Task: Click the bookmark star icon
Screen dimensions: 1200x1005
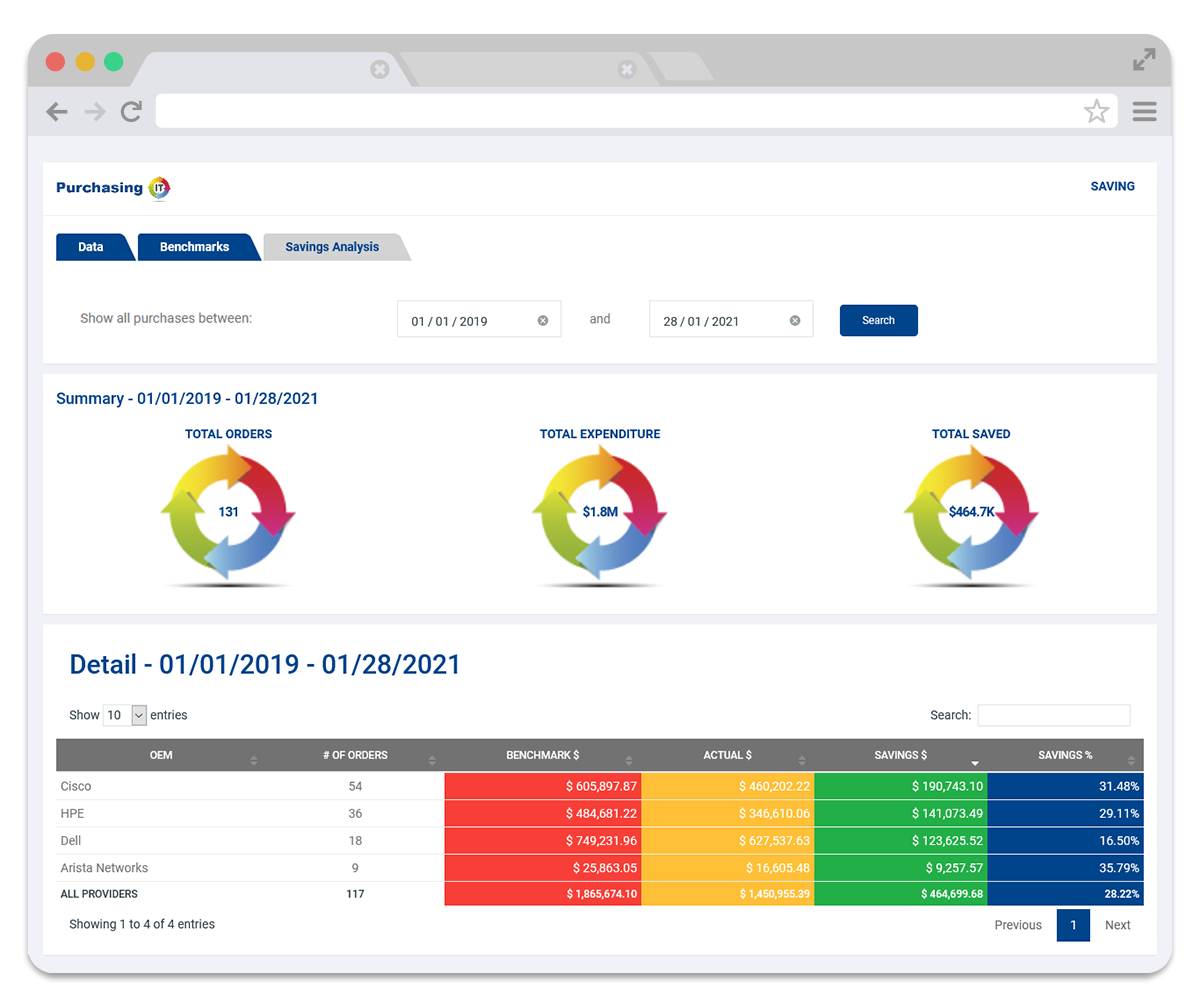Action: tap(1096, 112)
